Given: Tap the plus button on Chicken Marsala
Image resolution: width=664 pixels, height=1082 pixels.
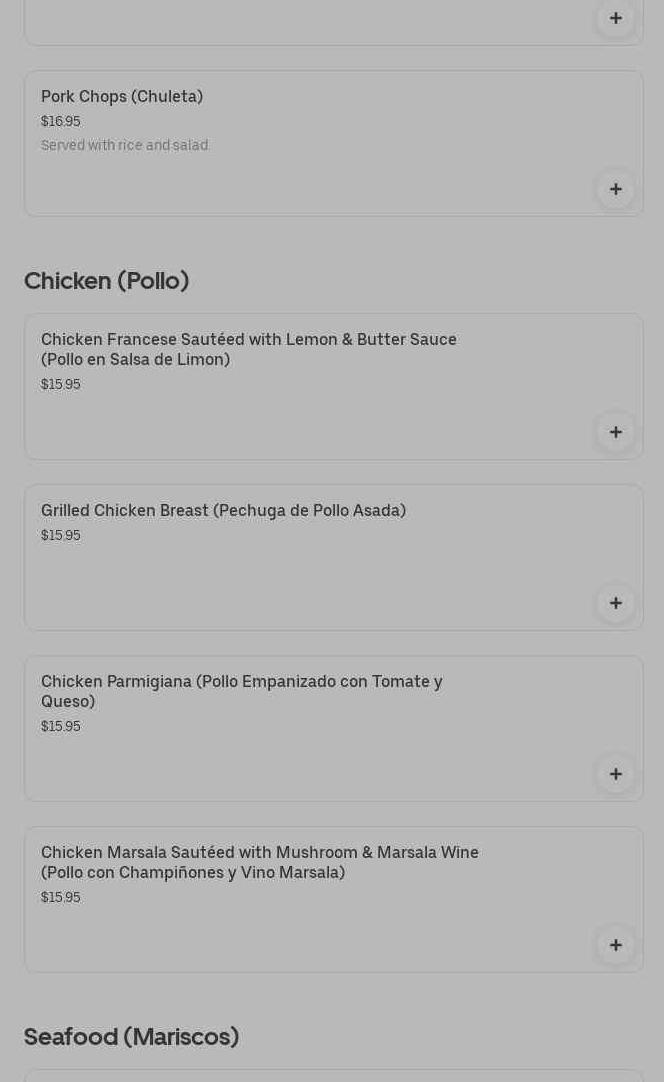Looking at the screenshot, I should [615, 945].
